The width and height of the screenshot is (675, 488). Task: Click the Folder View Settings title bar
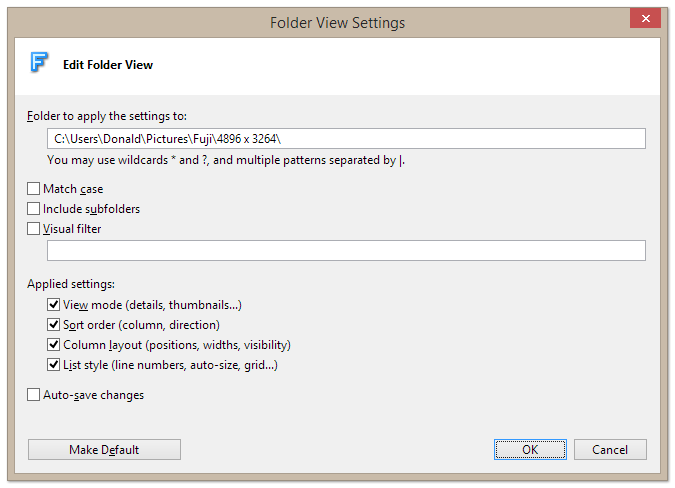click(x=337, y=22)
